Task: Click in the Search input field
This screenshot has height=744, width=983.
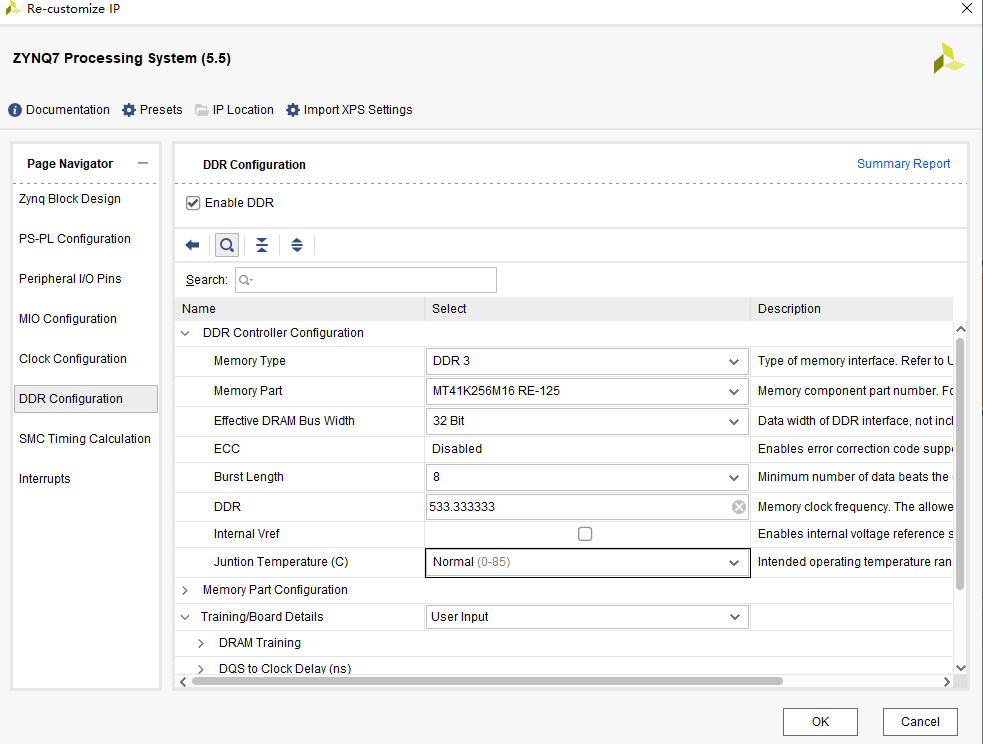Action: pyautogui.click(x=366, y=280)
